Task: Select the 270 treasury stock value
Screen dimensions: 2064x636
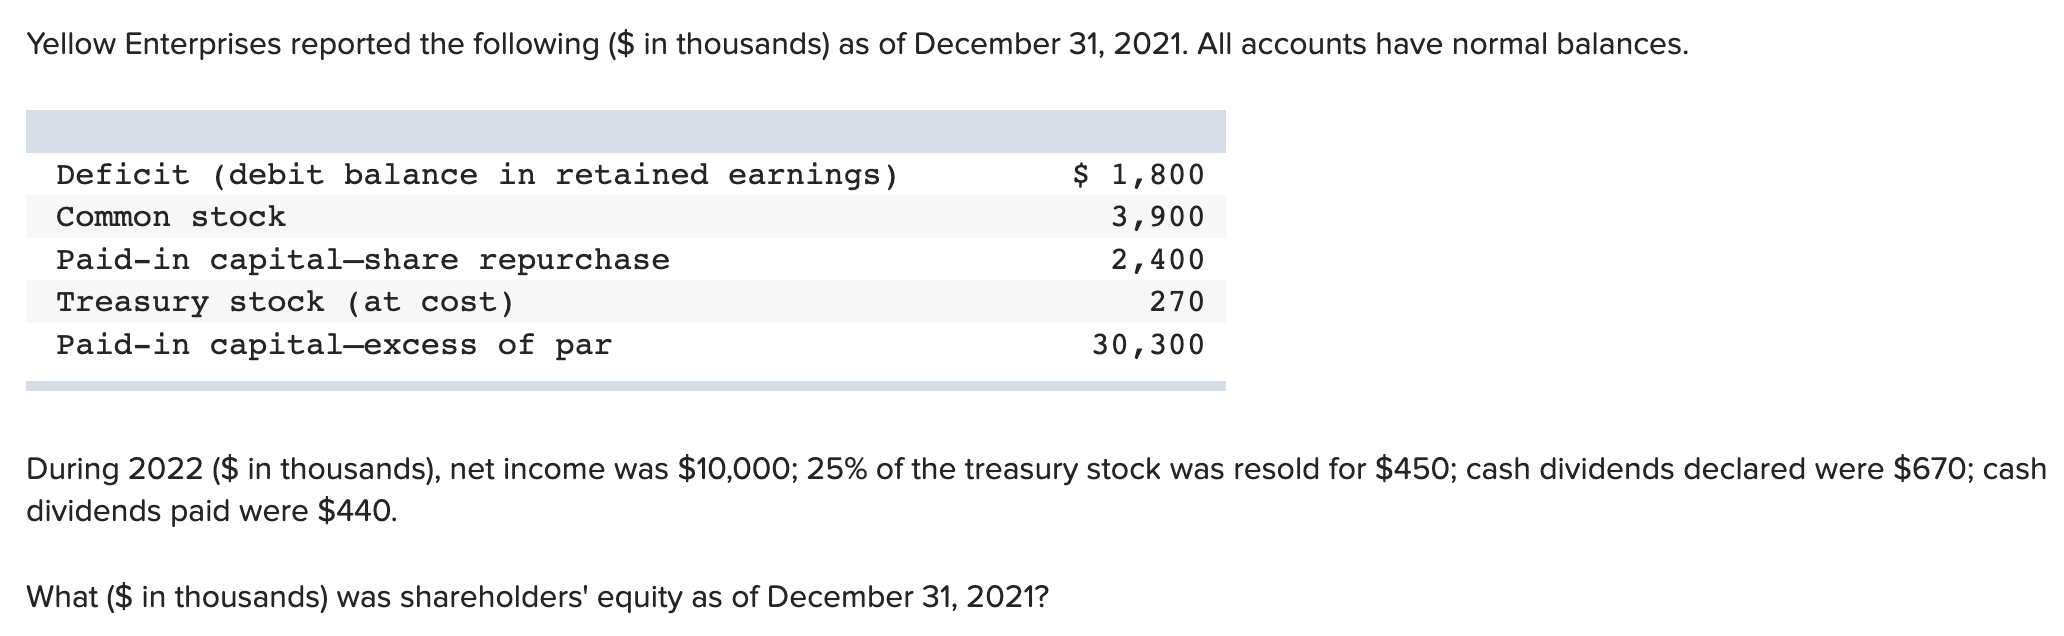Action: pyautogui.click(x=1177, y=302)
